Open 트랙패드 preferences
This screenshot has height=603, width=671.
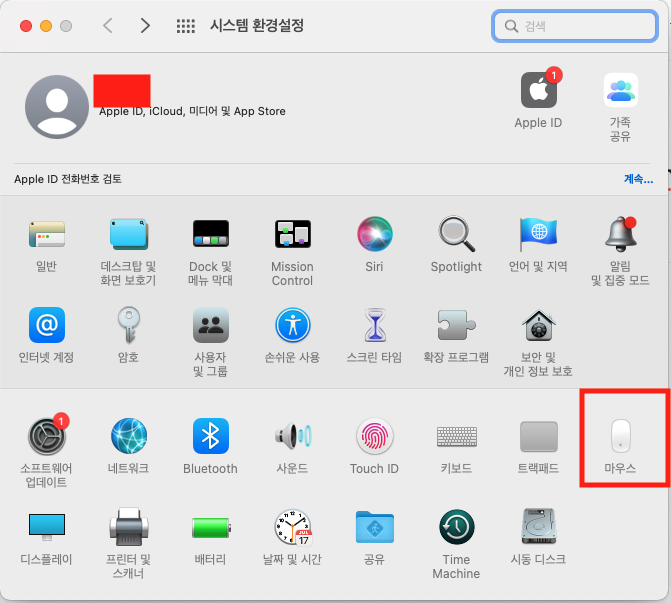(x=538, y=436)
